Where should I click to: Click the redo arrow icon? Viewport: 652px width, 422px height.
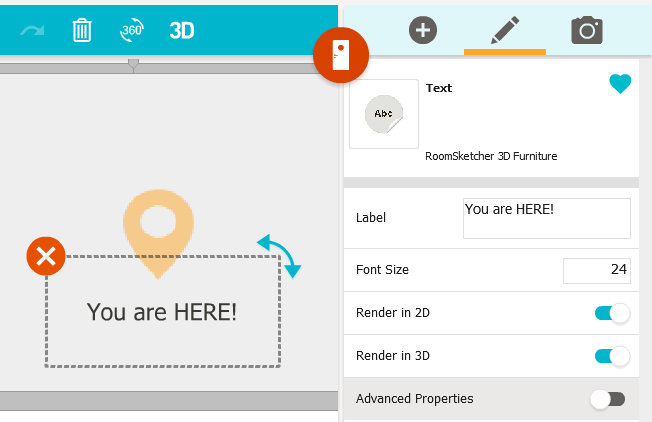point(32,31)
